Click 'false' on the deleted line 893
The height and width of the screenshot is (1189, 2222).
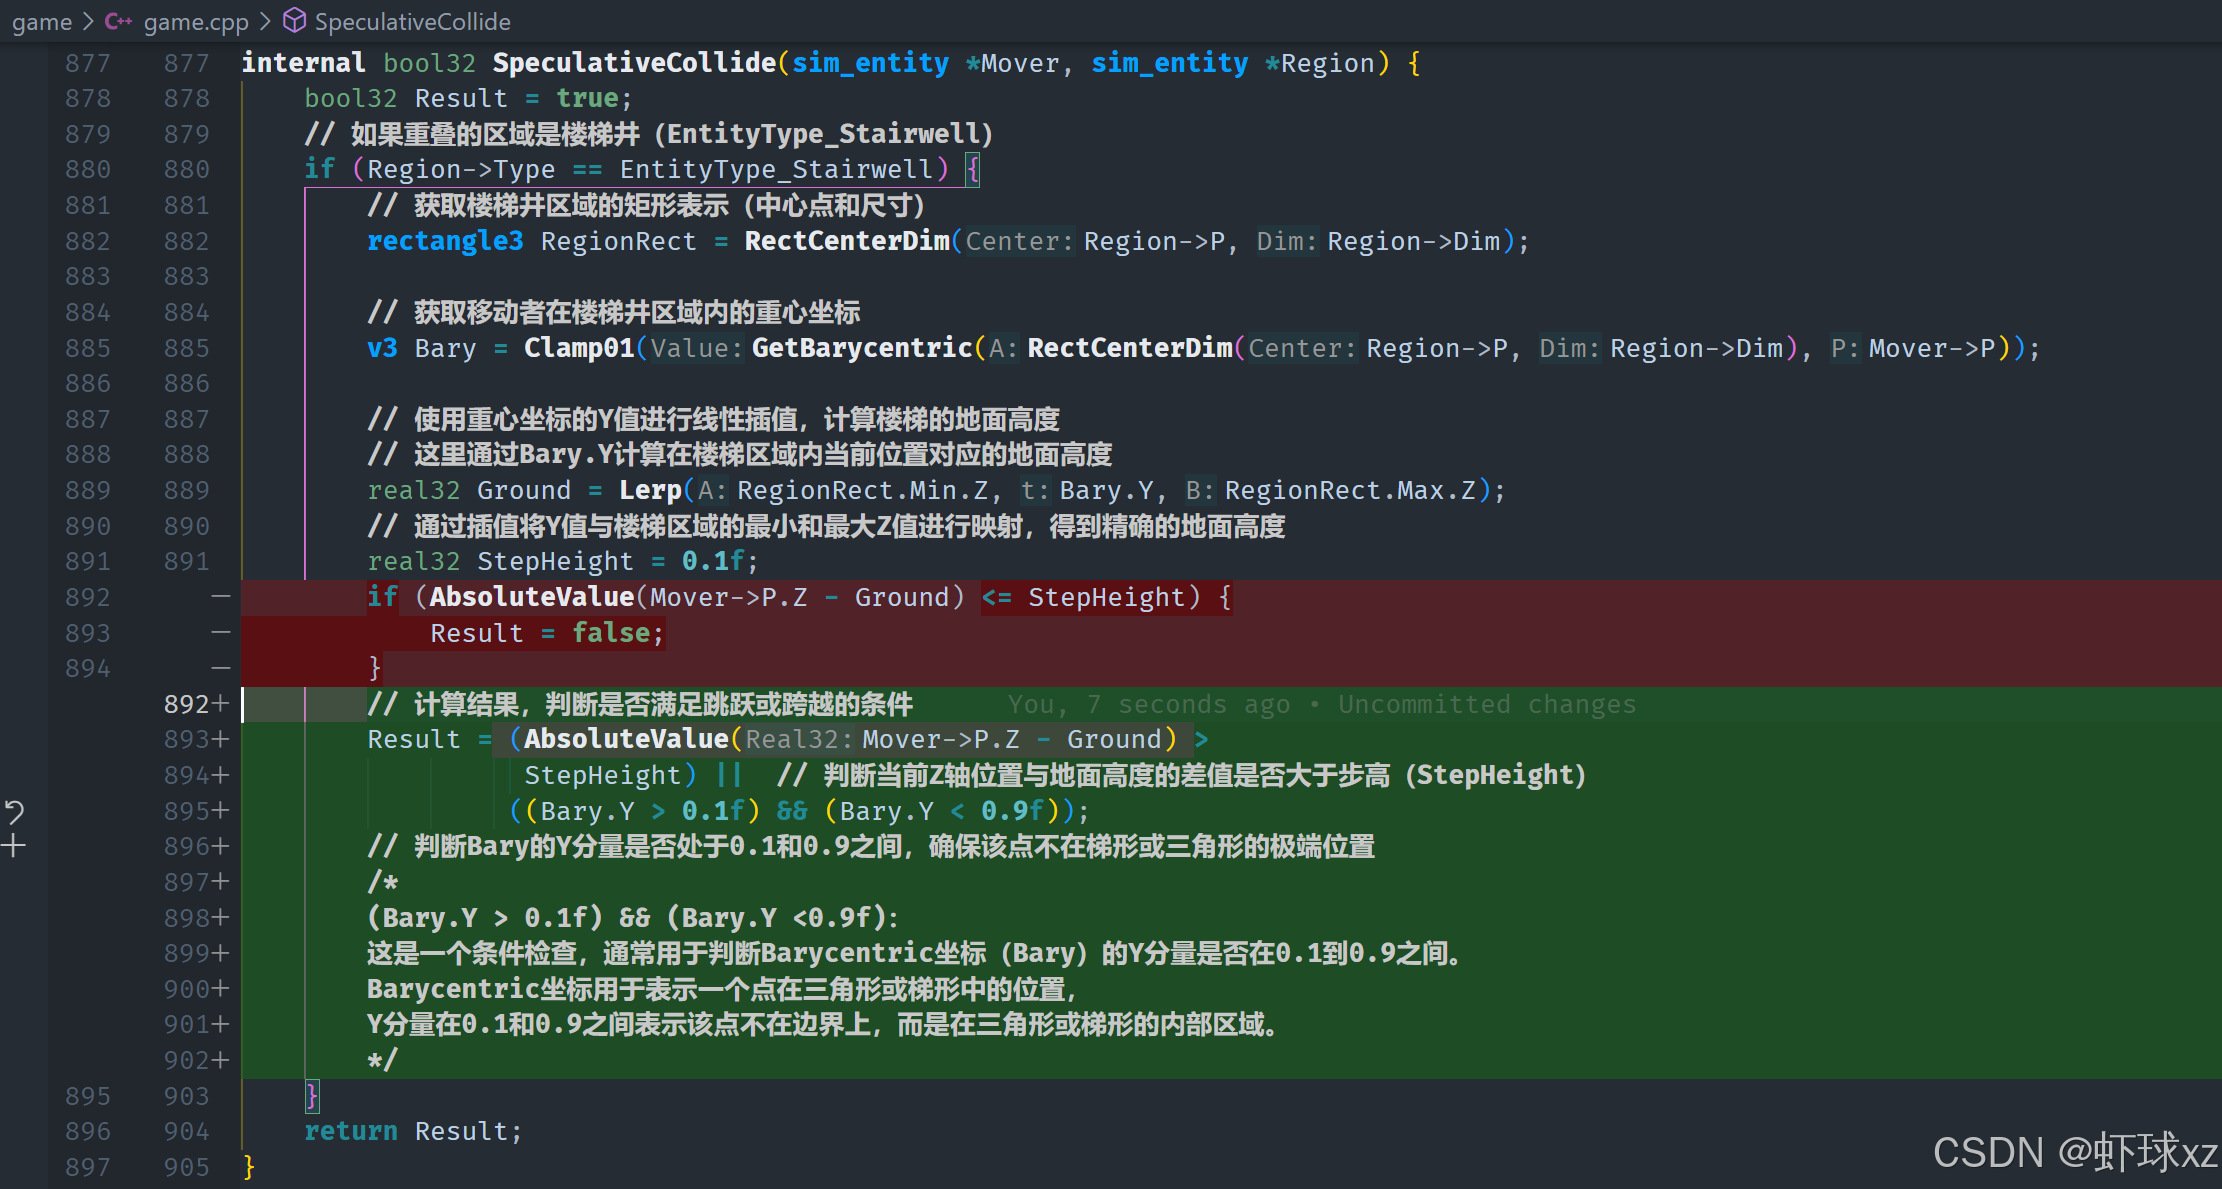pyautogui.click(x=611, y=633)
